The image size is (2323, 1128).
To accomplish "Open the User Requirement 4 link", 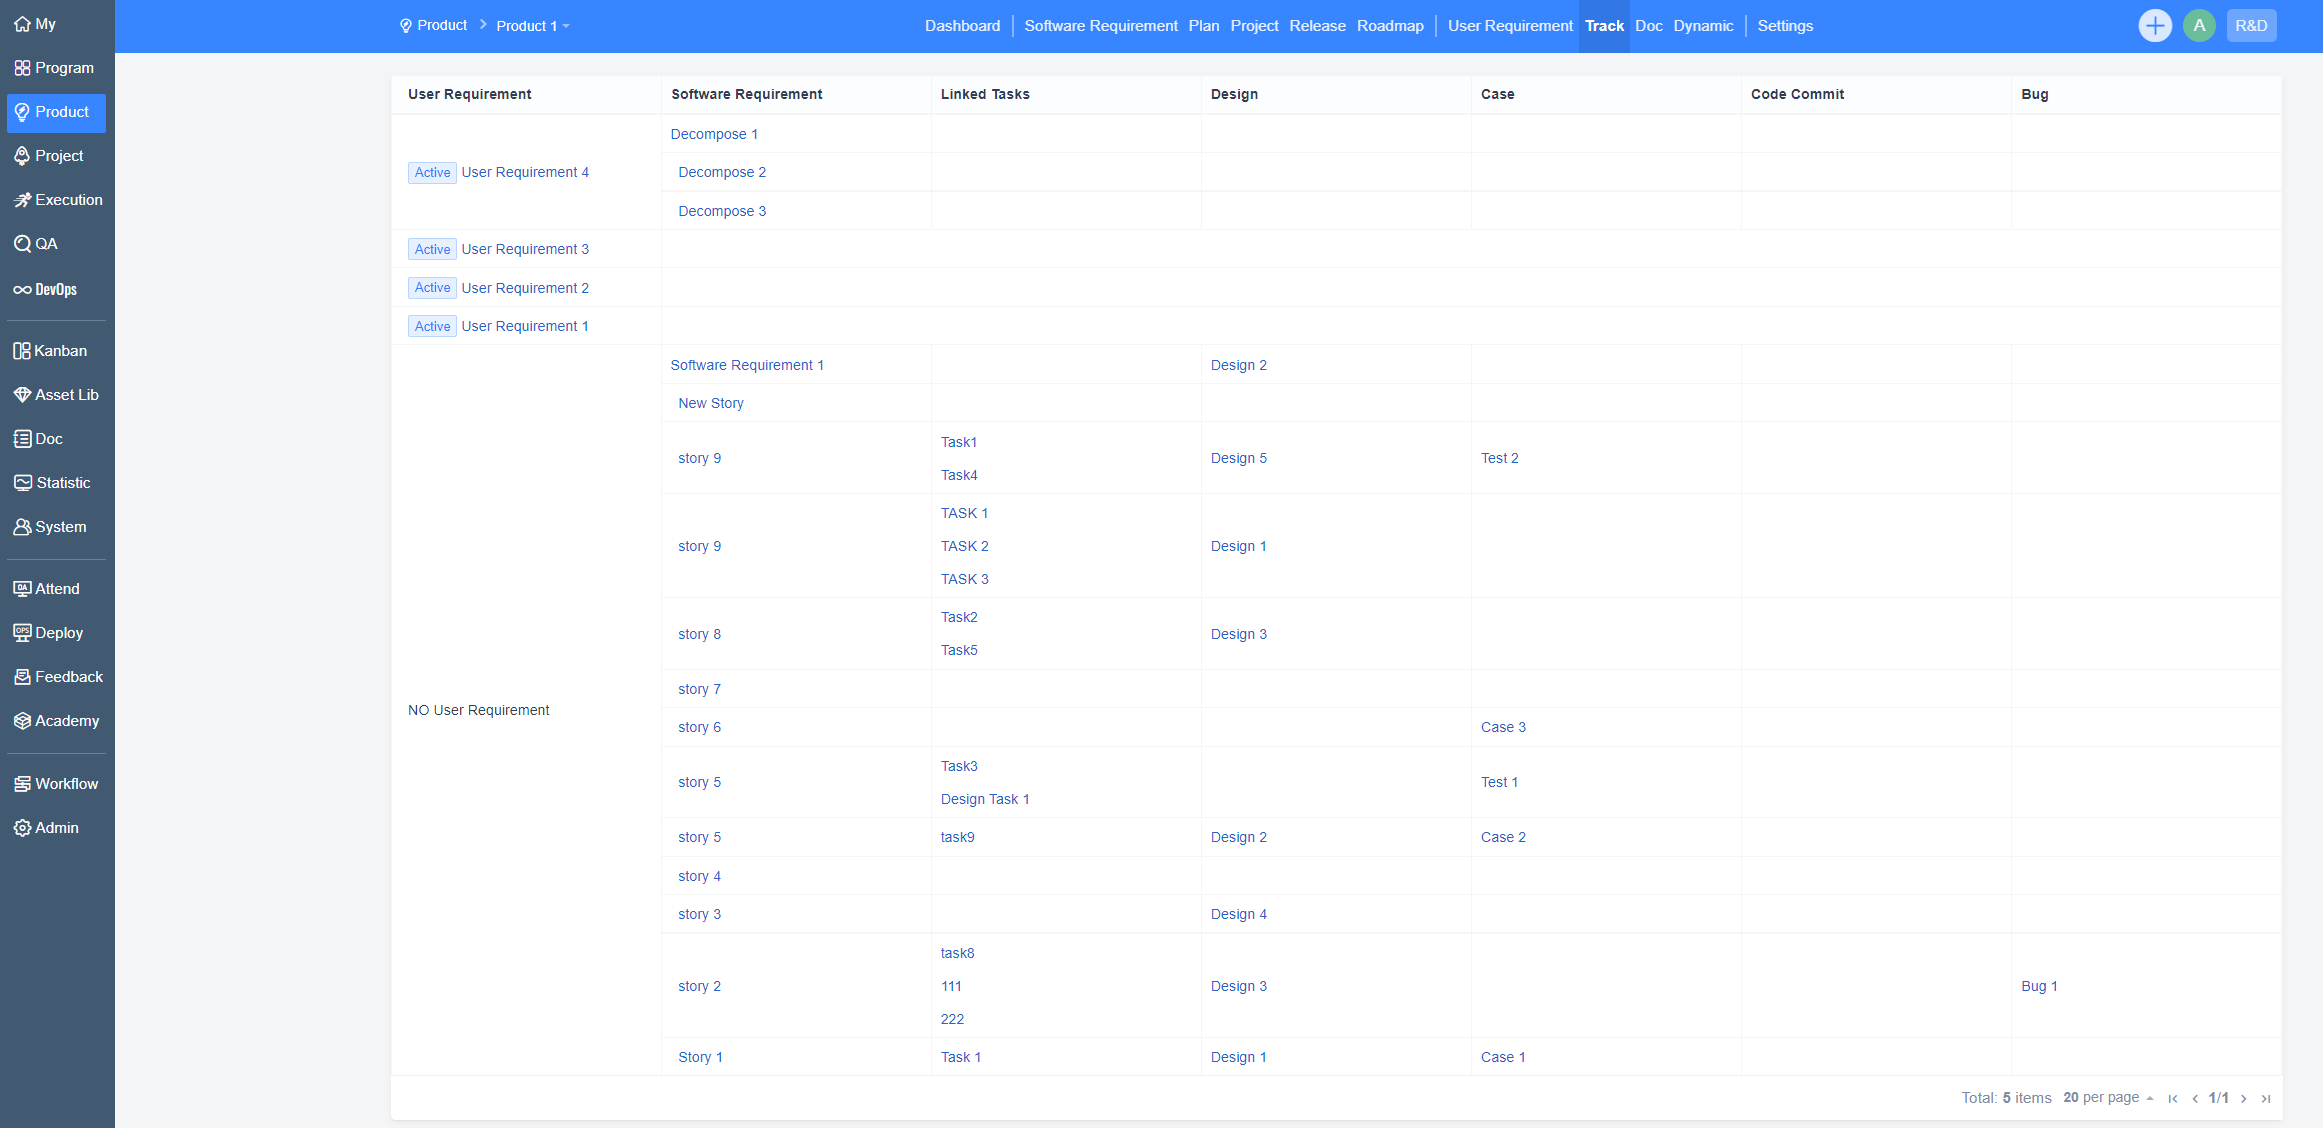I will tap(525, 172).
